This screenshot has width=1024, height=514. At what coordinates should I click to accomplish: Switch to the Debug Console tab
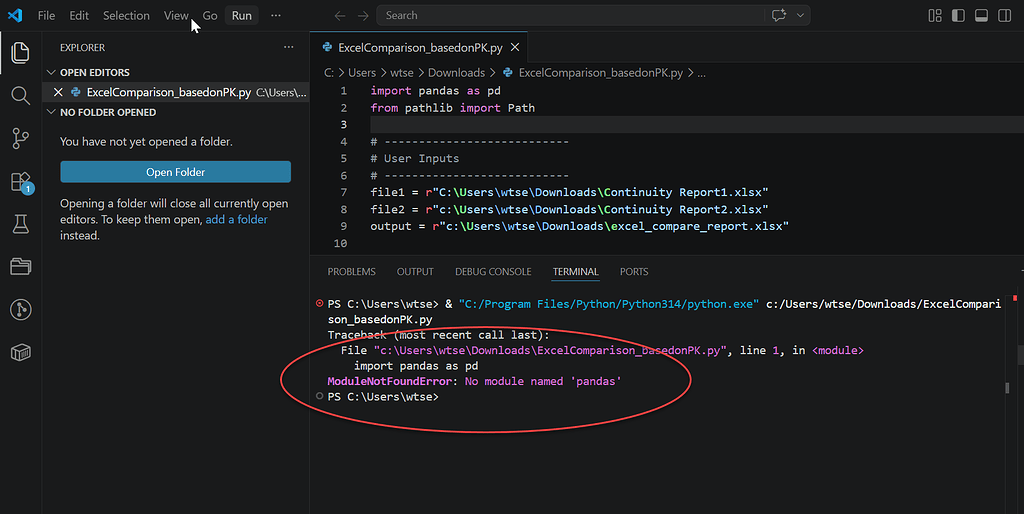coord(493,272)
